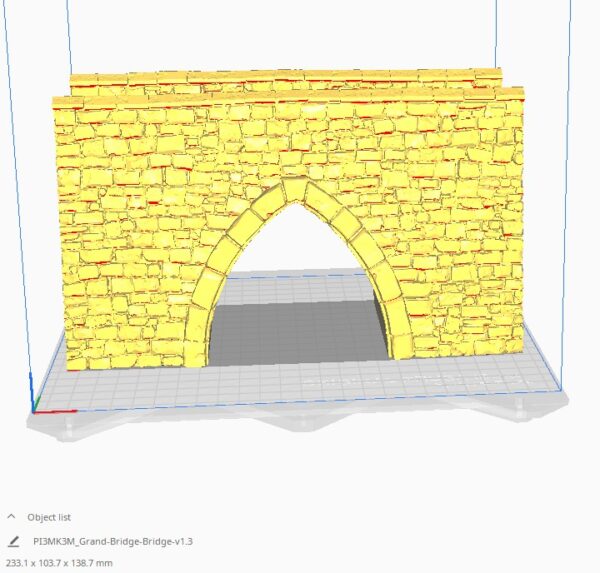Image resolution: width=600 pixels, height=573 pixels.
Task: Click the center foot of the build plate
Action: (302, 420)
